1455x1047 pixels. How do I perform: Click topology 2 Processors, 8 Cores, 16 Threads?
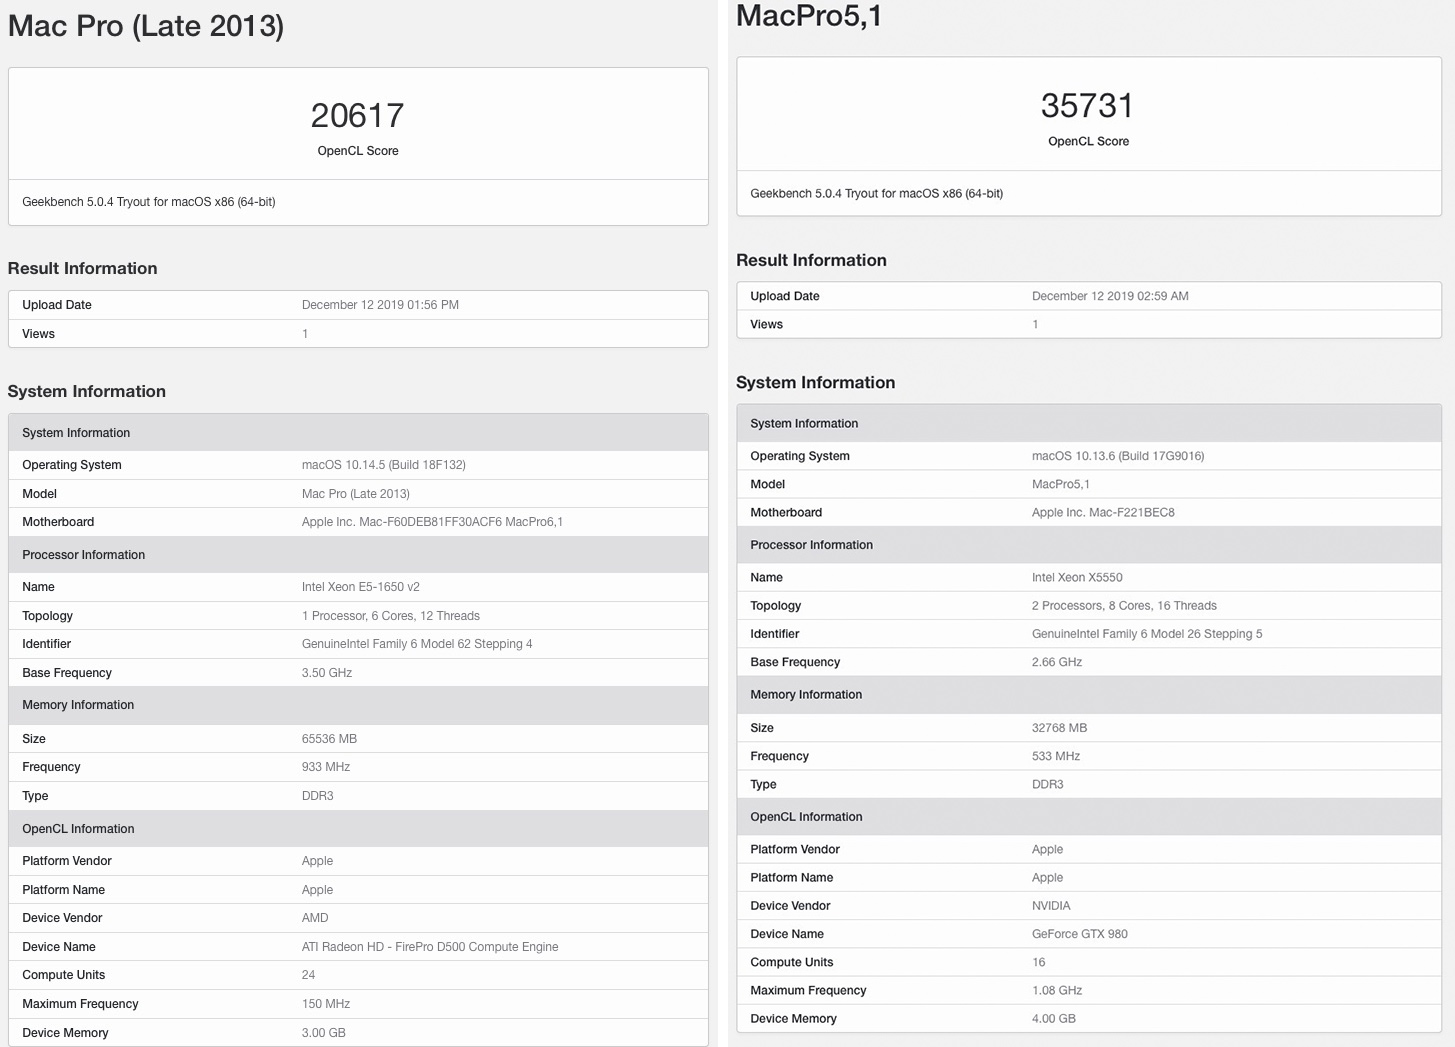pyautogui.click(x=1124, y=606)
